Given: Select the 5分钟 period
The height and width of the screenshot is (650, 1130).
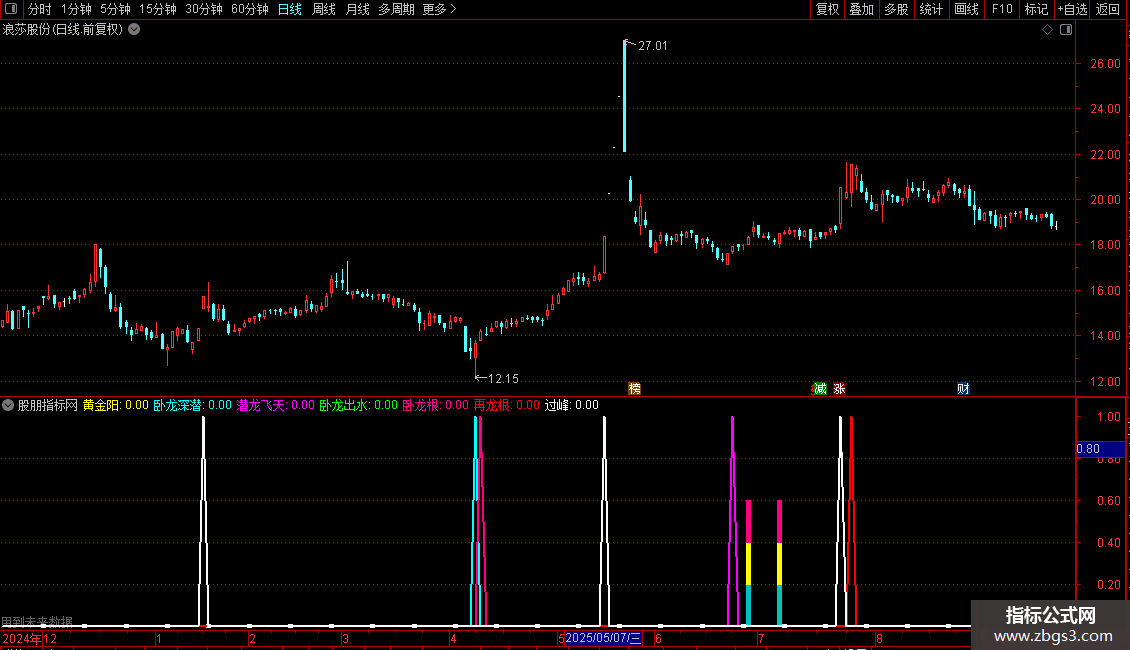Looking at the screenshot, I should click(x=115, y=9).
